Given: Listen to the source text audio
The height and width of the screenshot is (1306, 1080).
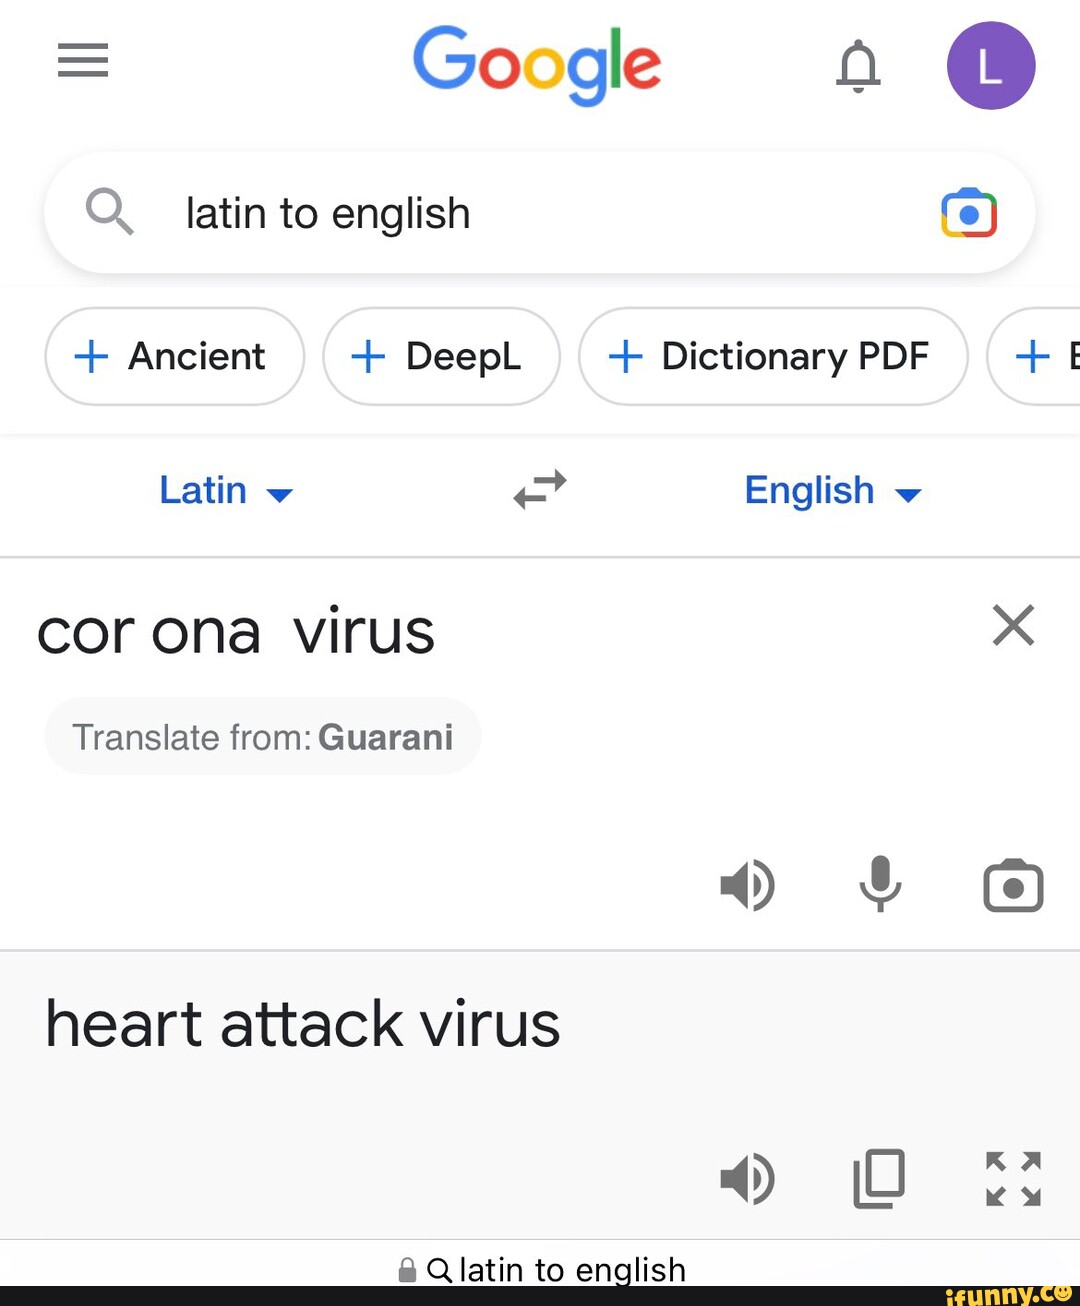Looking at the screenshot, I should (747, 885).
